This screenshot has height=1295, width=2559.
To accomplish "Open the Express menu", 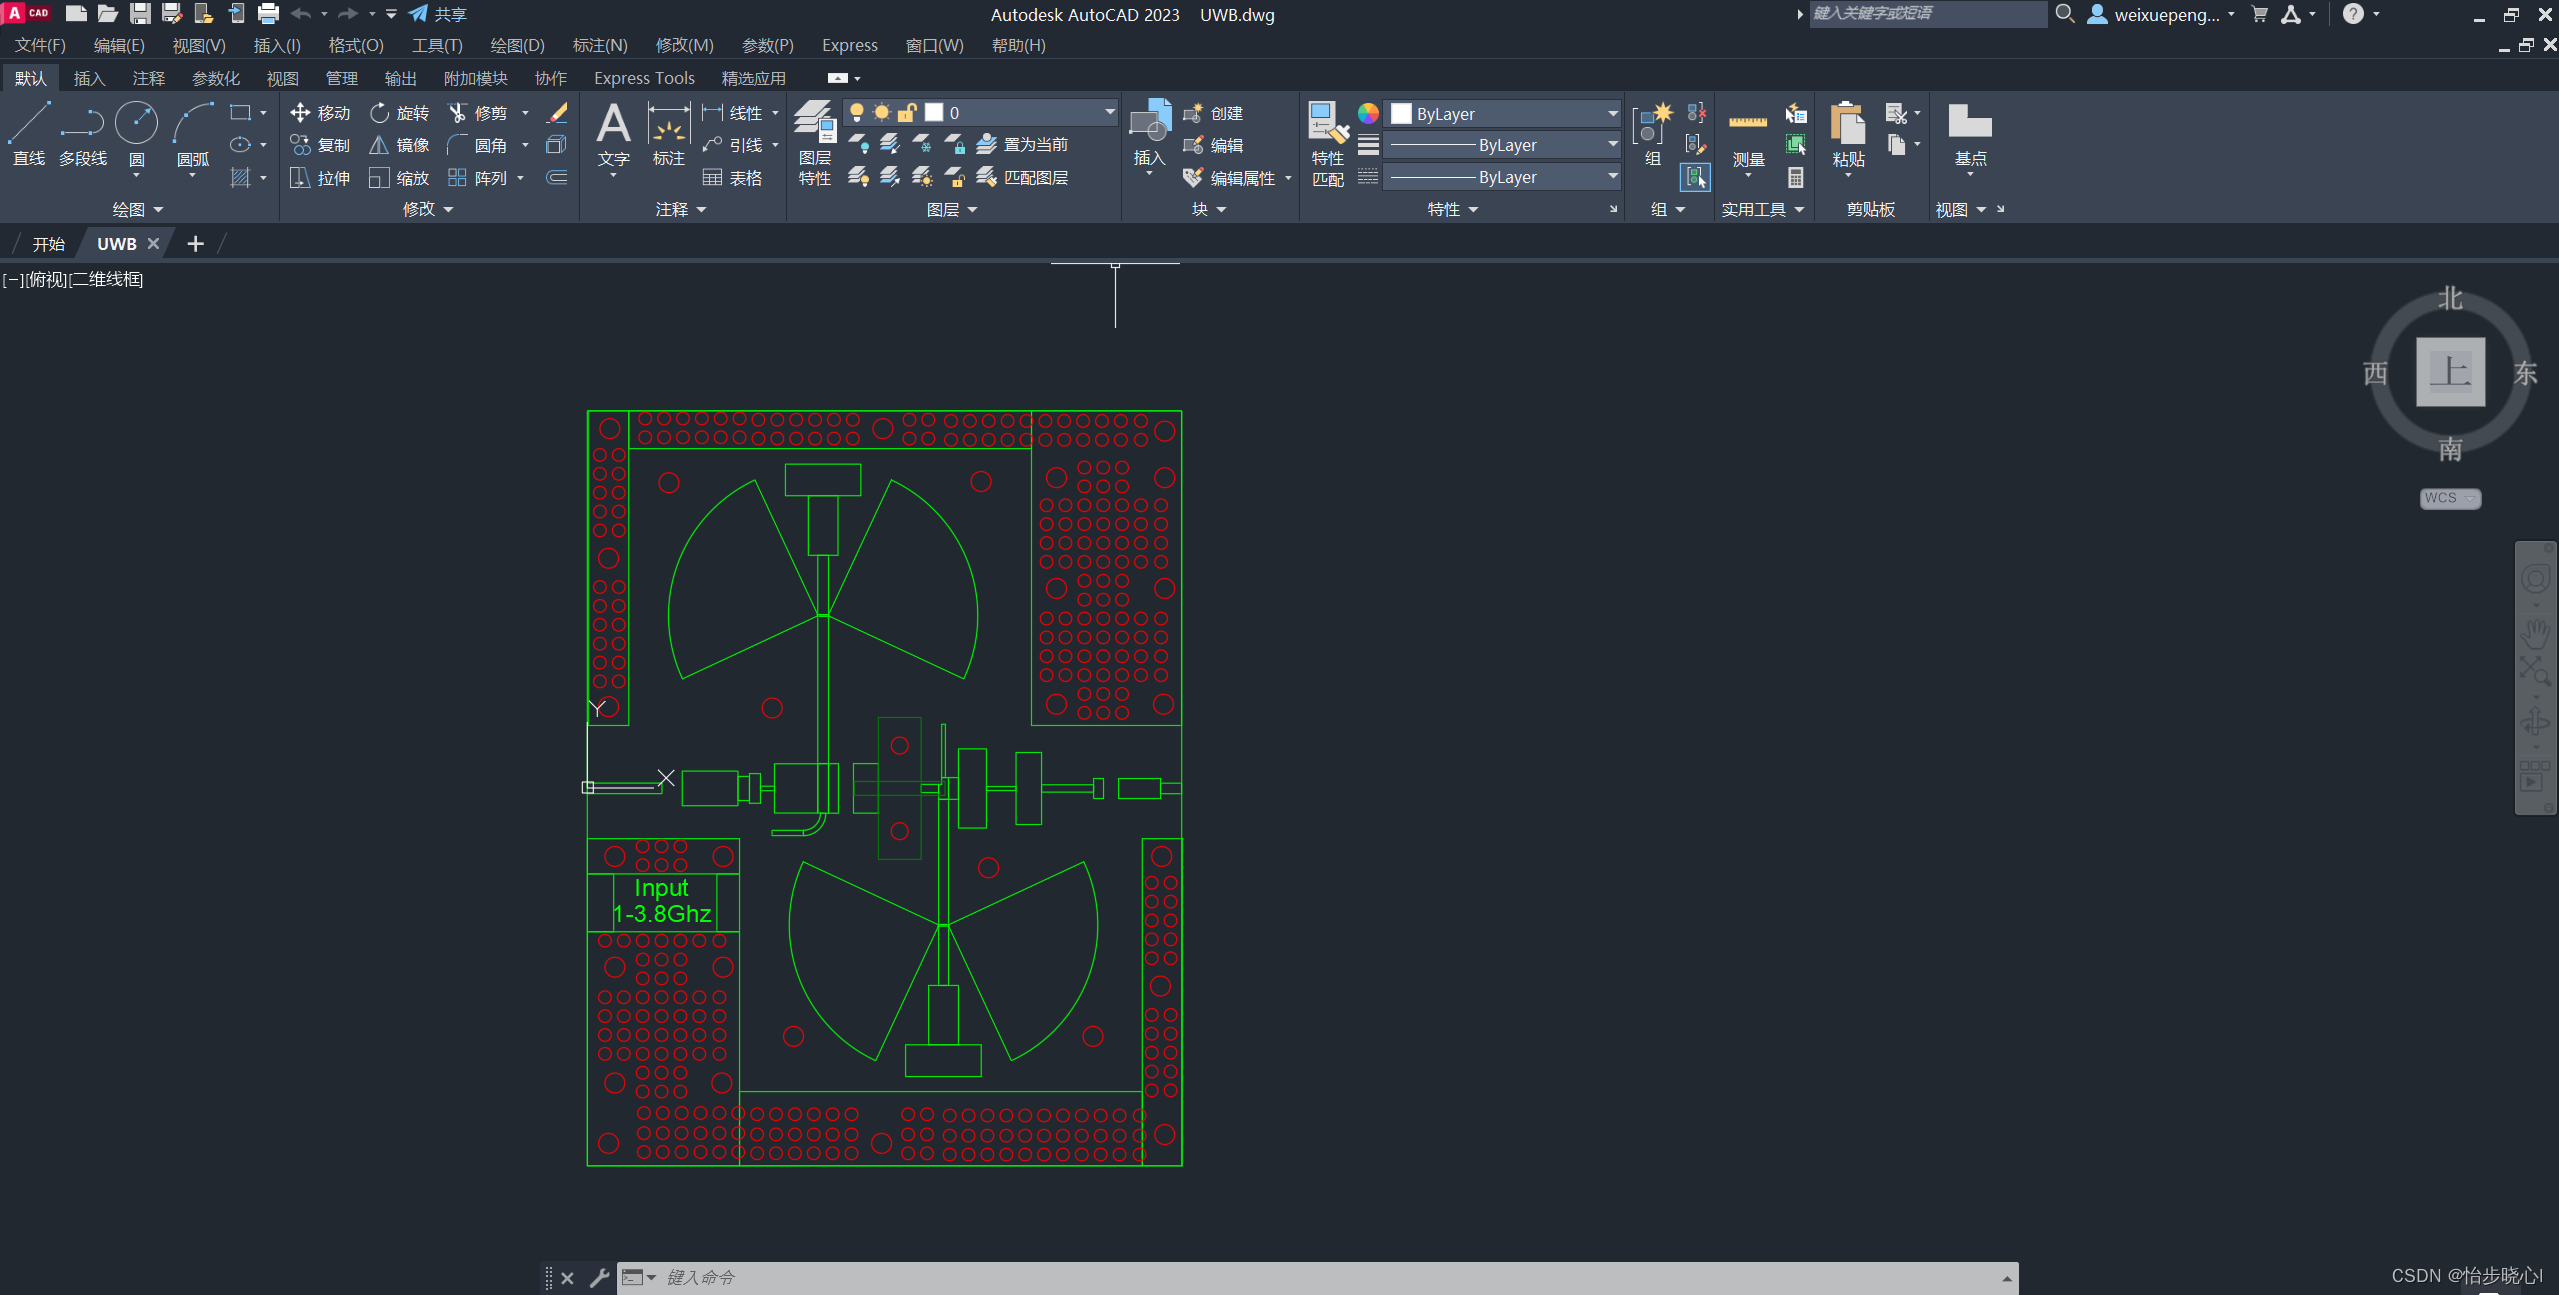I will (x=849, y=45).
